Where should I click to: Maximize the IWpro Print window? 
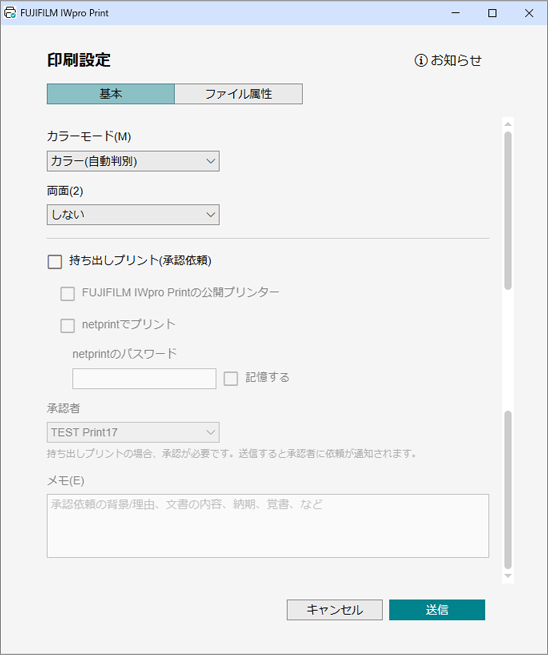point(492,13)
